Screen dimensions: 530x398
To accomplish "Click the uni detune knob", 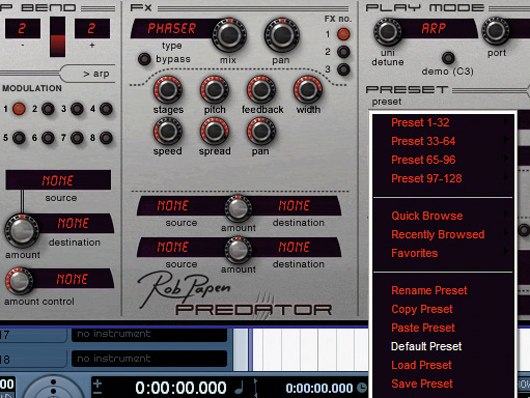I will click(388, 32).
